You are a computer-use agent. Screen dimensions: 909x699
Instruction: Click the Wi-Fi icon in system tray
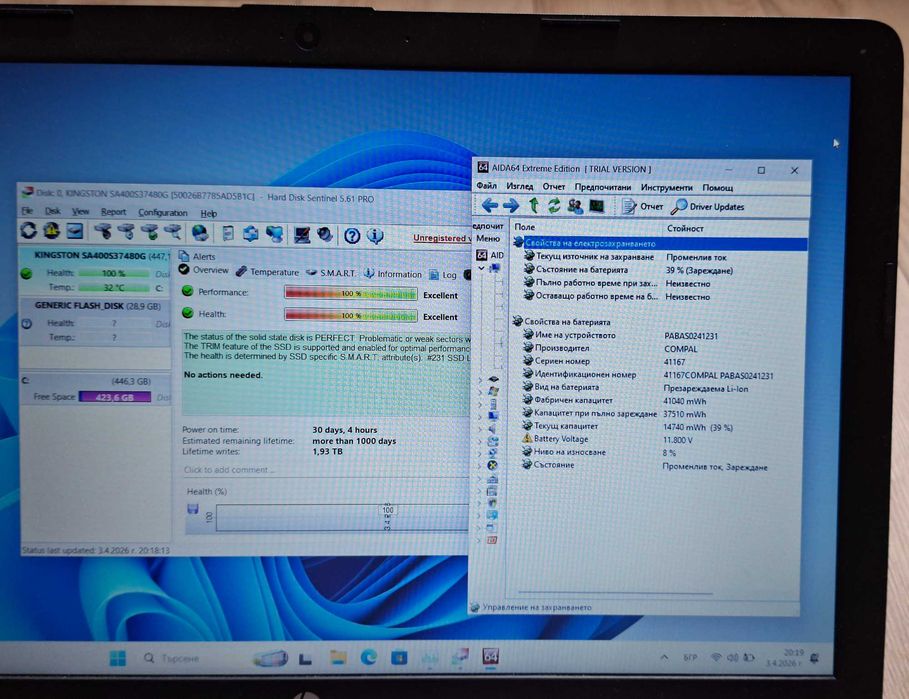(x=716, y=657)
